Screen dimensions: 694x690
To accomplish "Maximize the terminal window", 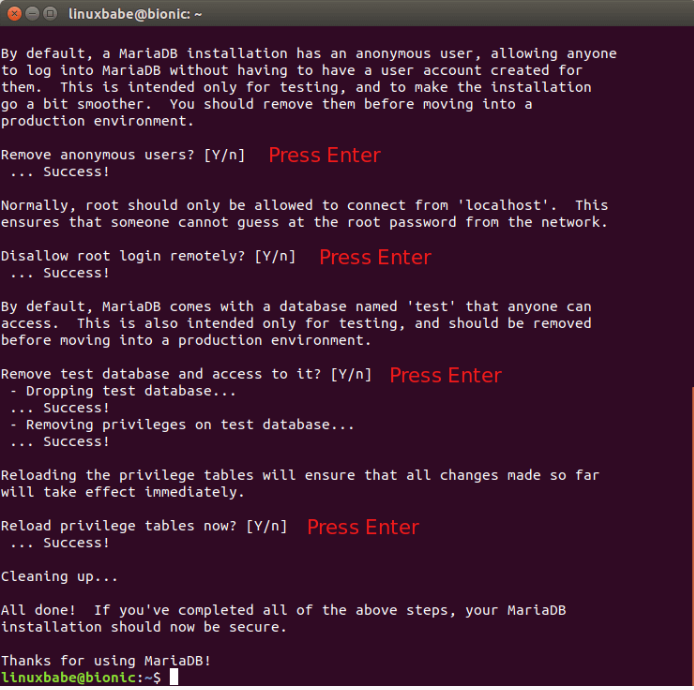I will 50,14.
